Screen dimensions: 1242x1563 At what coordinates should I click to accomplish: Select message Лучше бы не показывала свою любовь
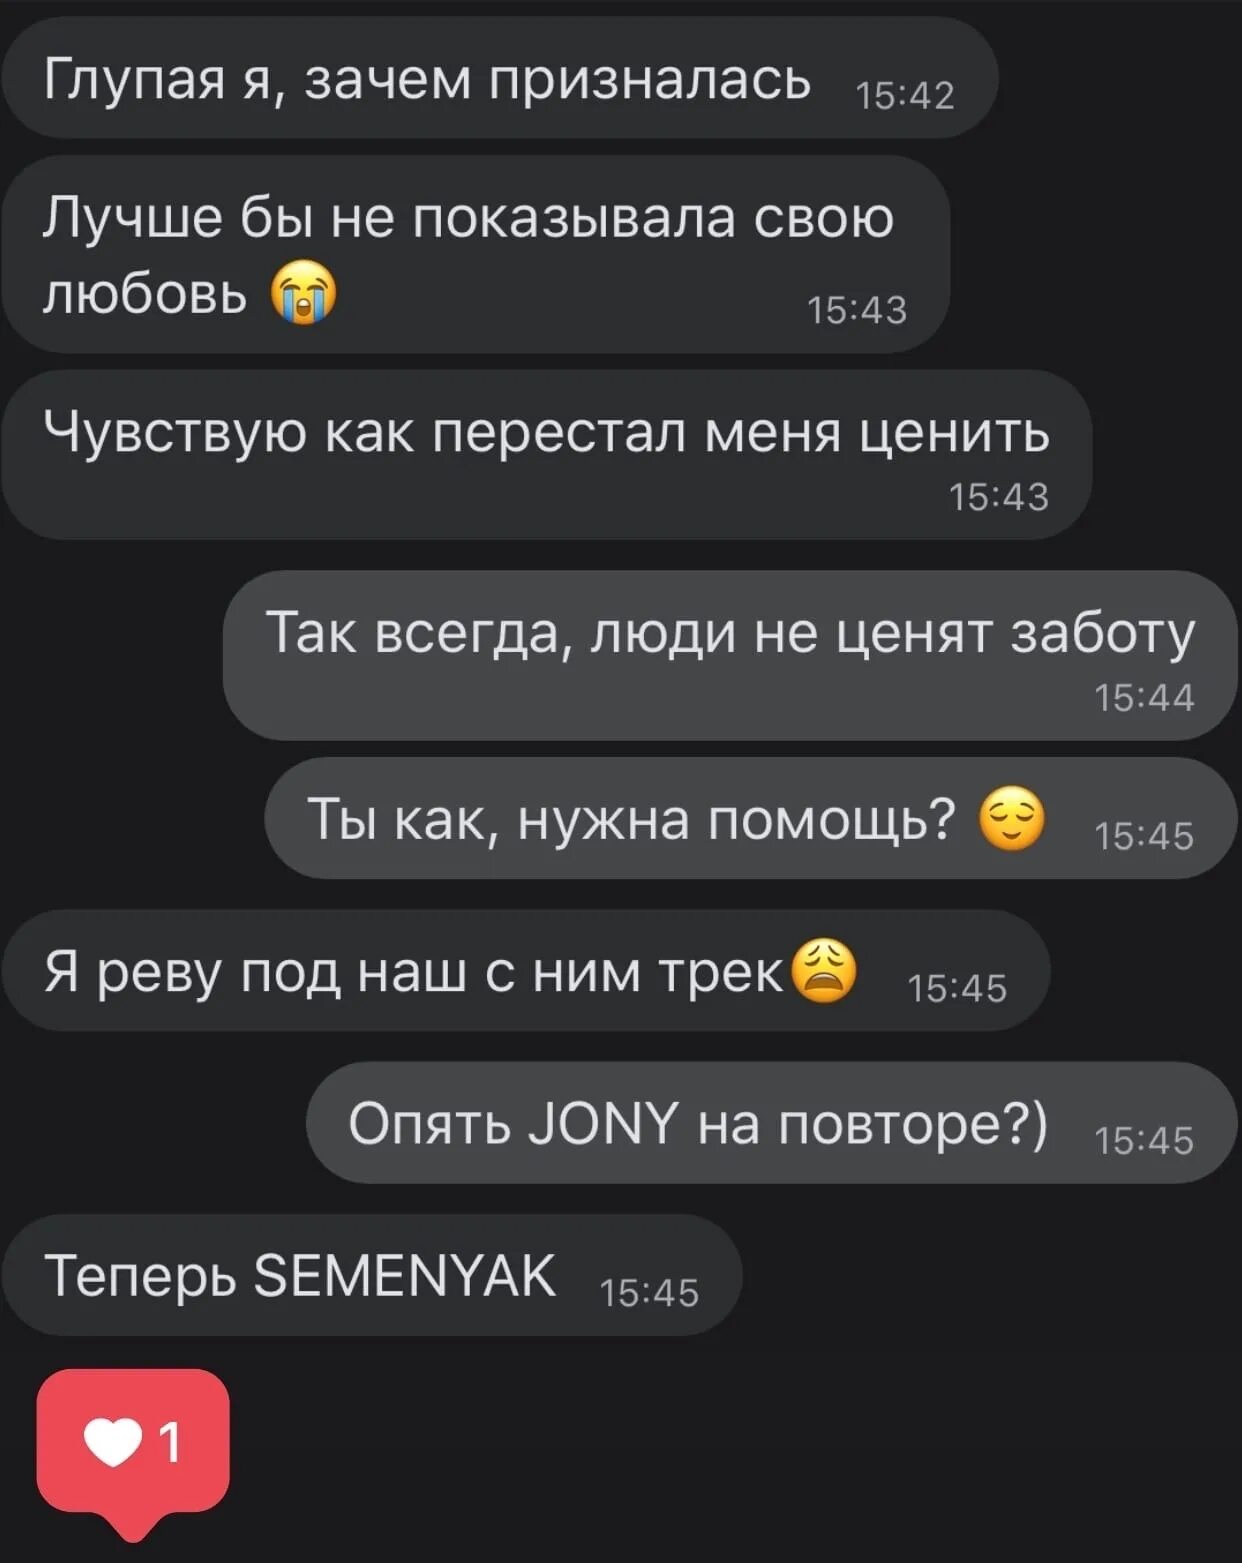475,254
